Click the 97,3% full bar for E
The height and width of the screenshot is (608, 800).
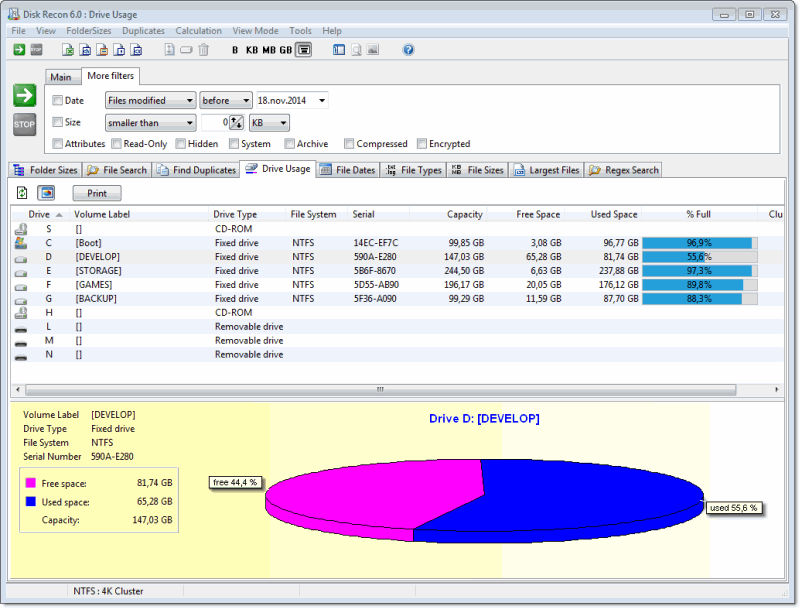pyautogui.click(x=699, y=271)
